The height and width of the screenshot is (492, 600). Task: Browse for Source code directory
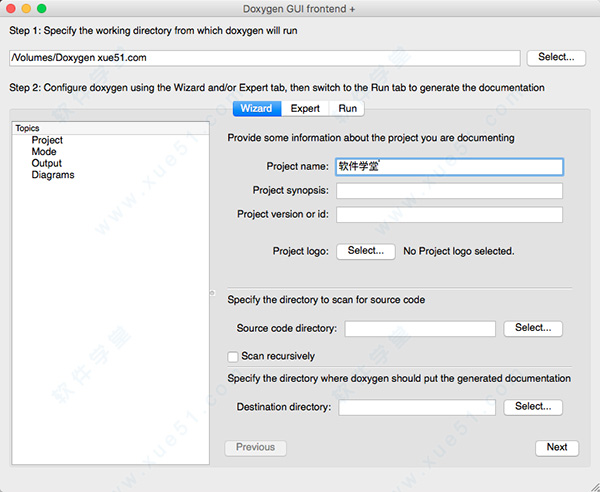(533, 328)
